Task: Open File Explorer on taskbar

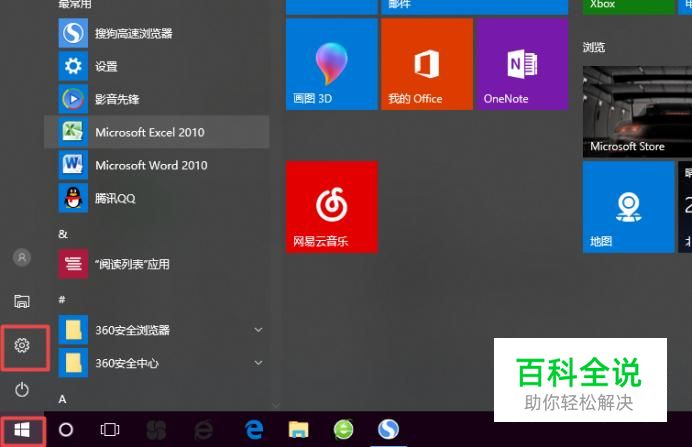Action: tap(298, 429)
